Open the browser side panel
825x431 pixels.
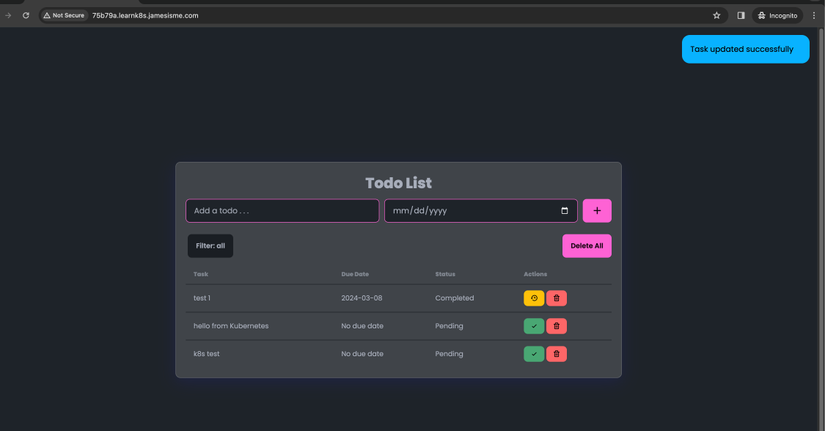click(741, 16)
